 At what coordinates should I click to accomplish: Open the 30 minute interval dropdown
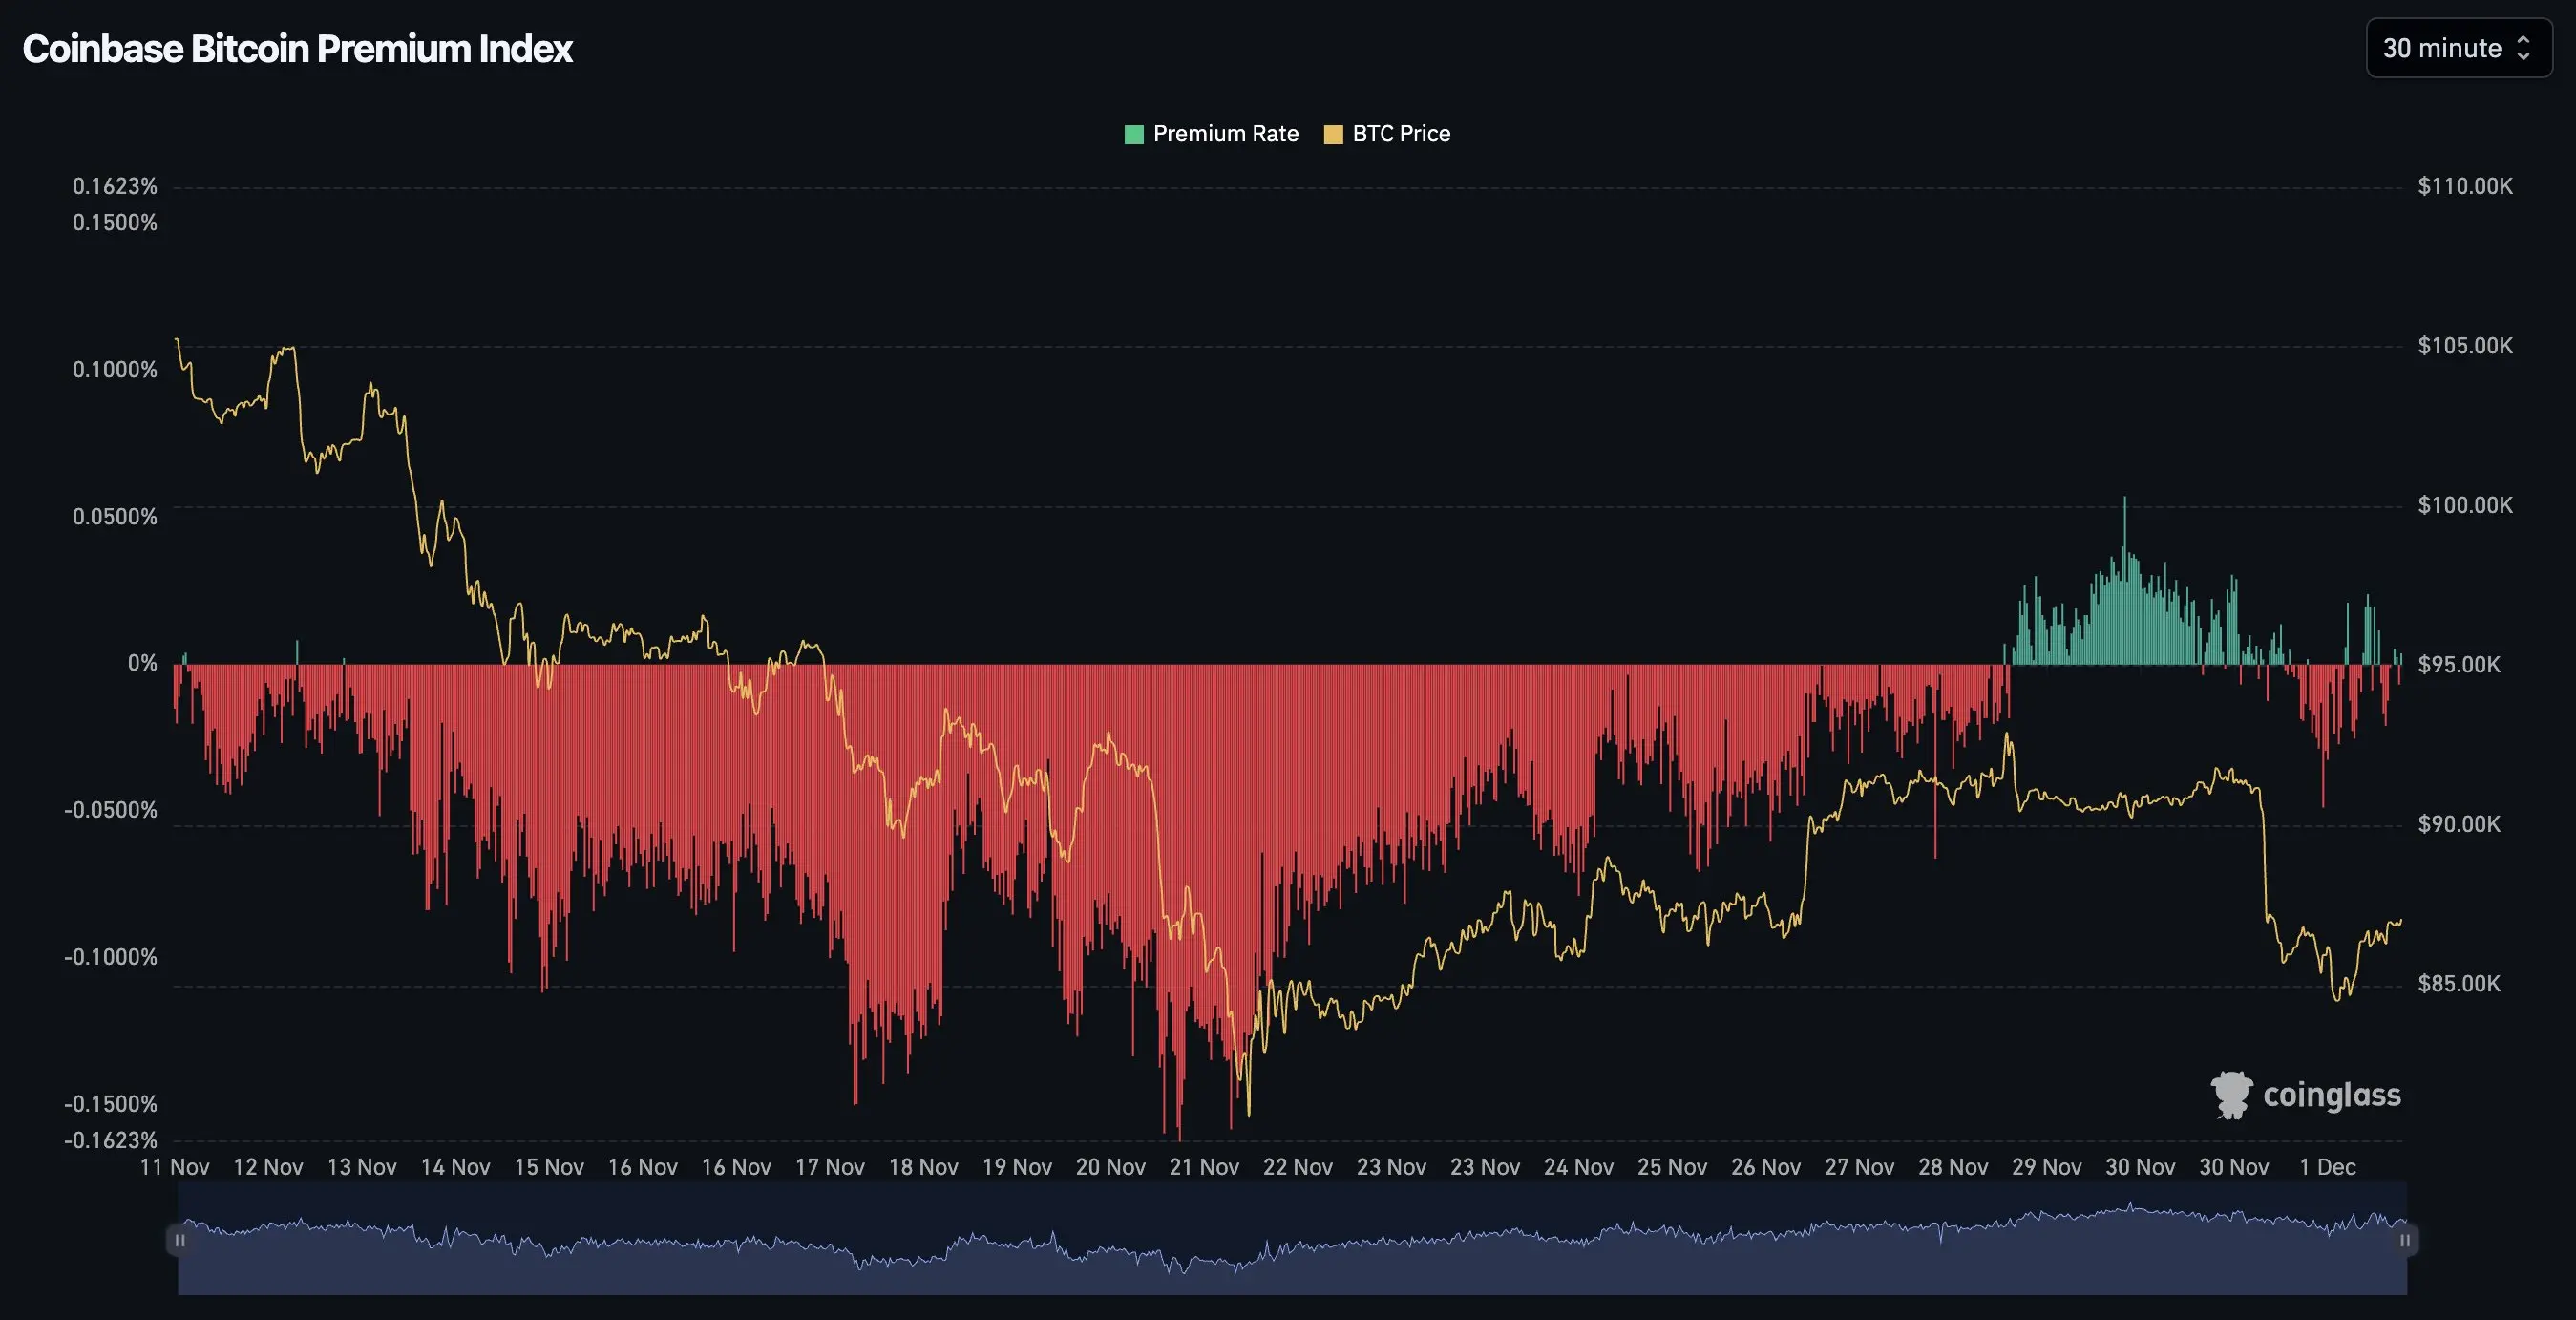2442,48
